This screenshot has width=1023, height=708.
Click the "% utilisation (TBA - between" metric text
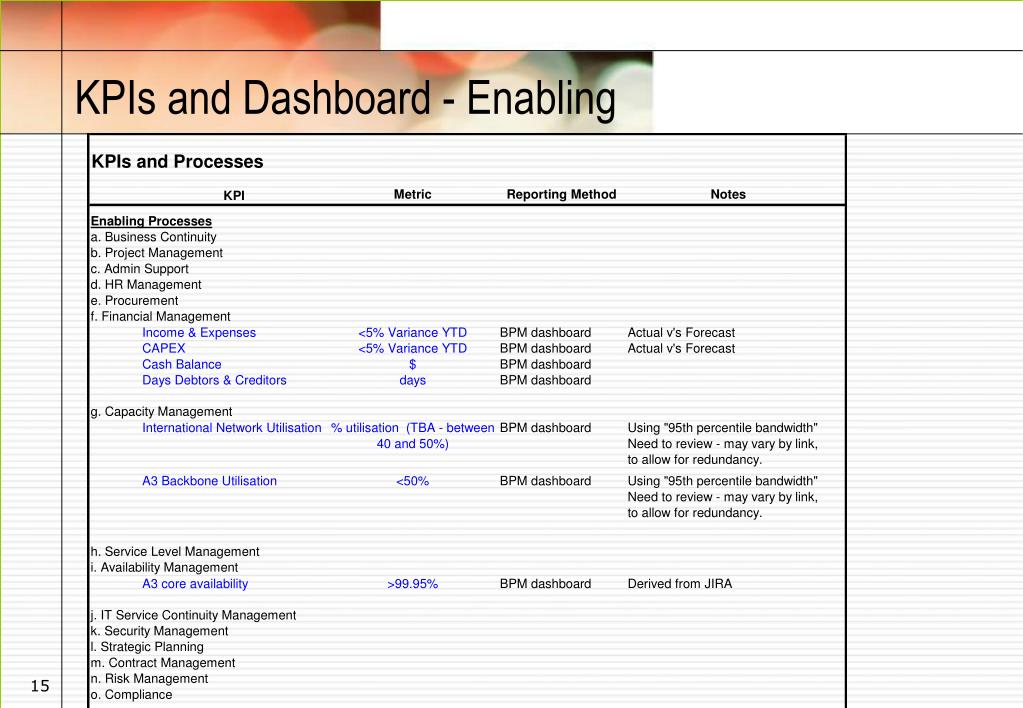412,427
